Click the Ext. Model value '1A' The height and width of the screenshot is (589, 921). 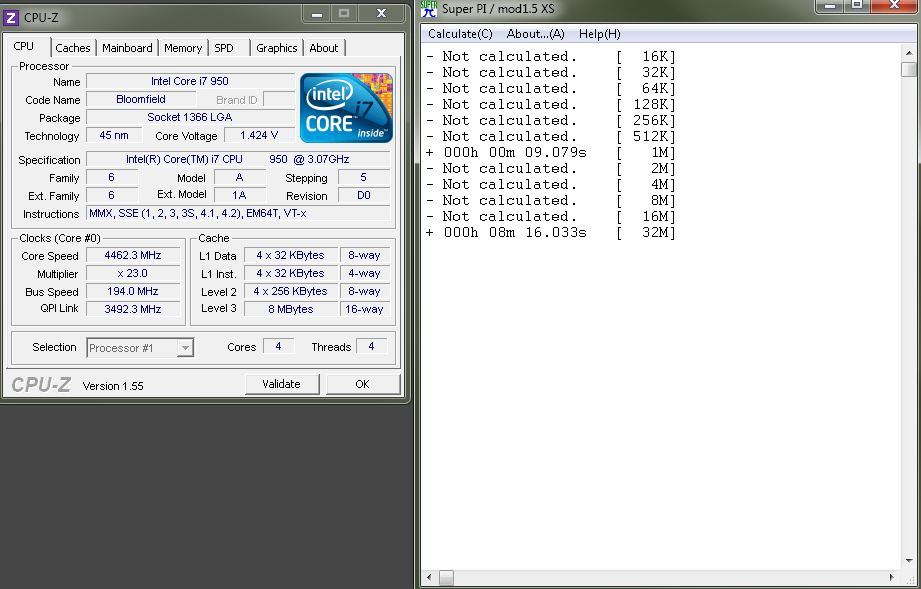coord(239,196)
